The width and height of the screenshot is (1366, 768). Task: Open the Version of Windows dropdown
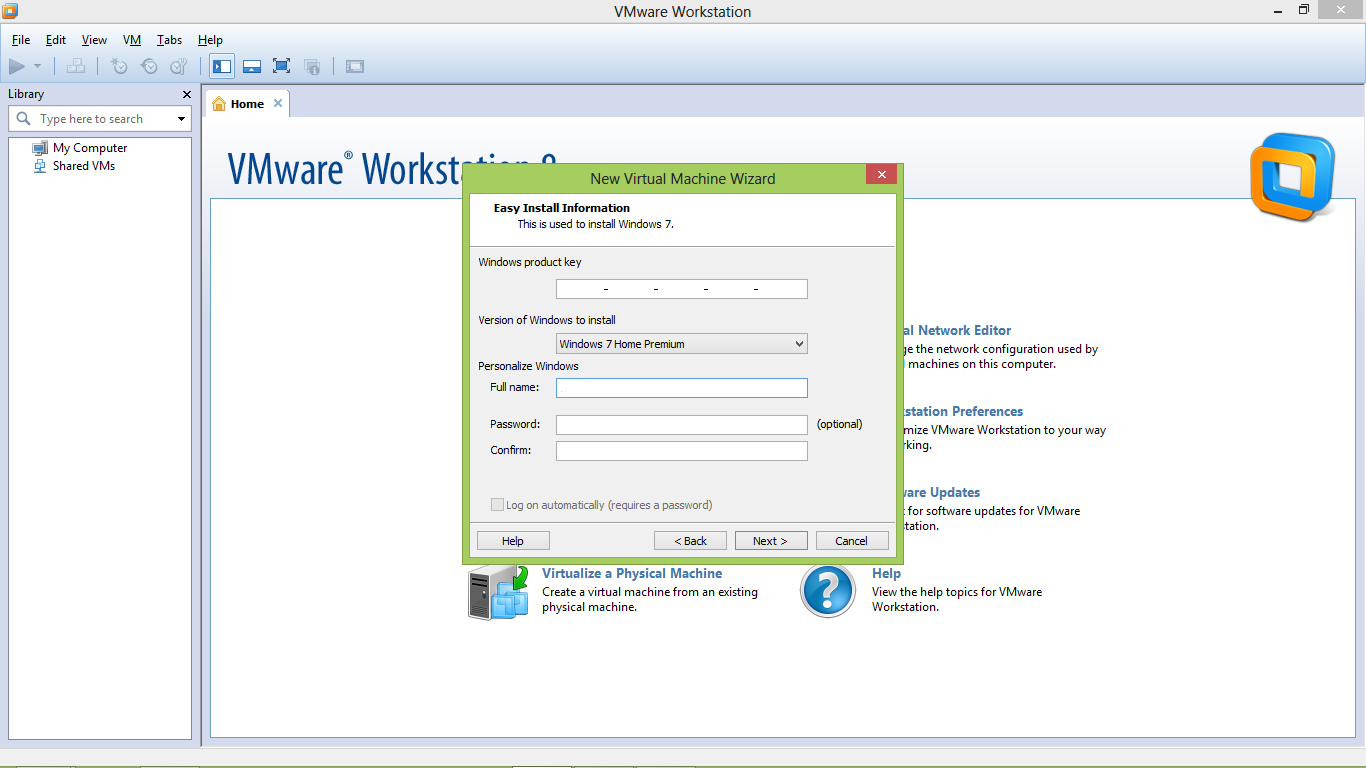click(x=682, y=344)
